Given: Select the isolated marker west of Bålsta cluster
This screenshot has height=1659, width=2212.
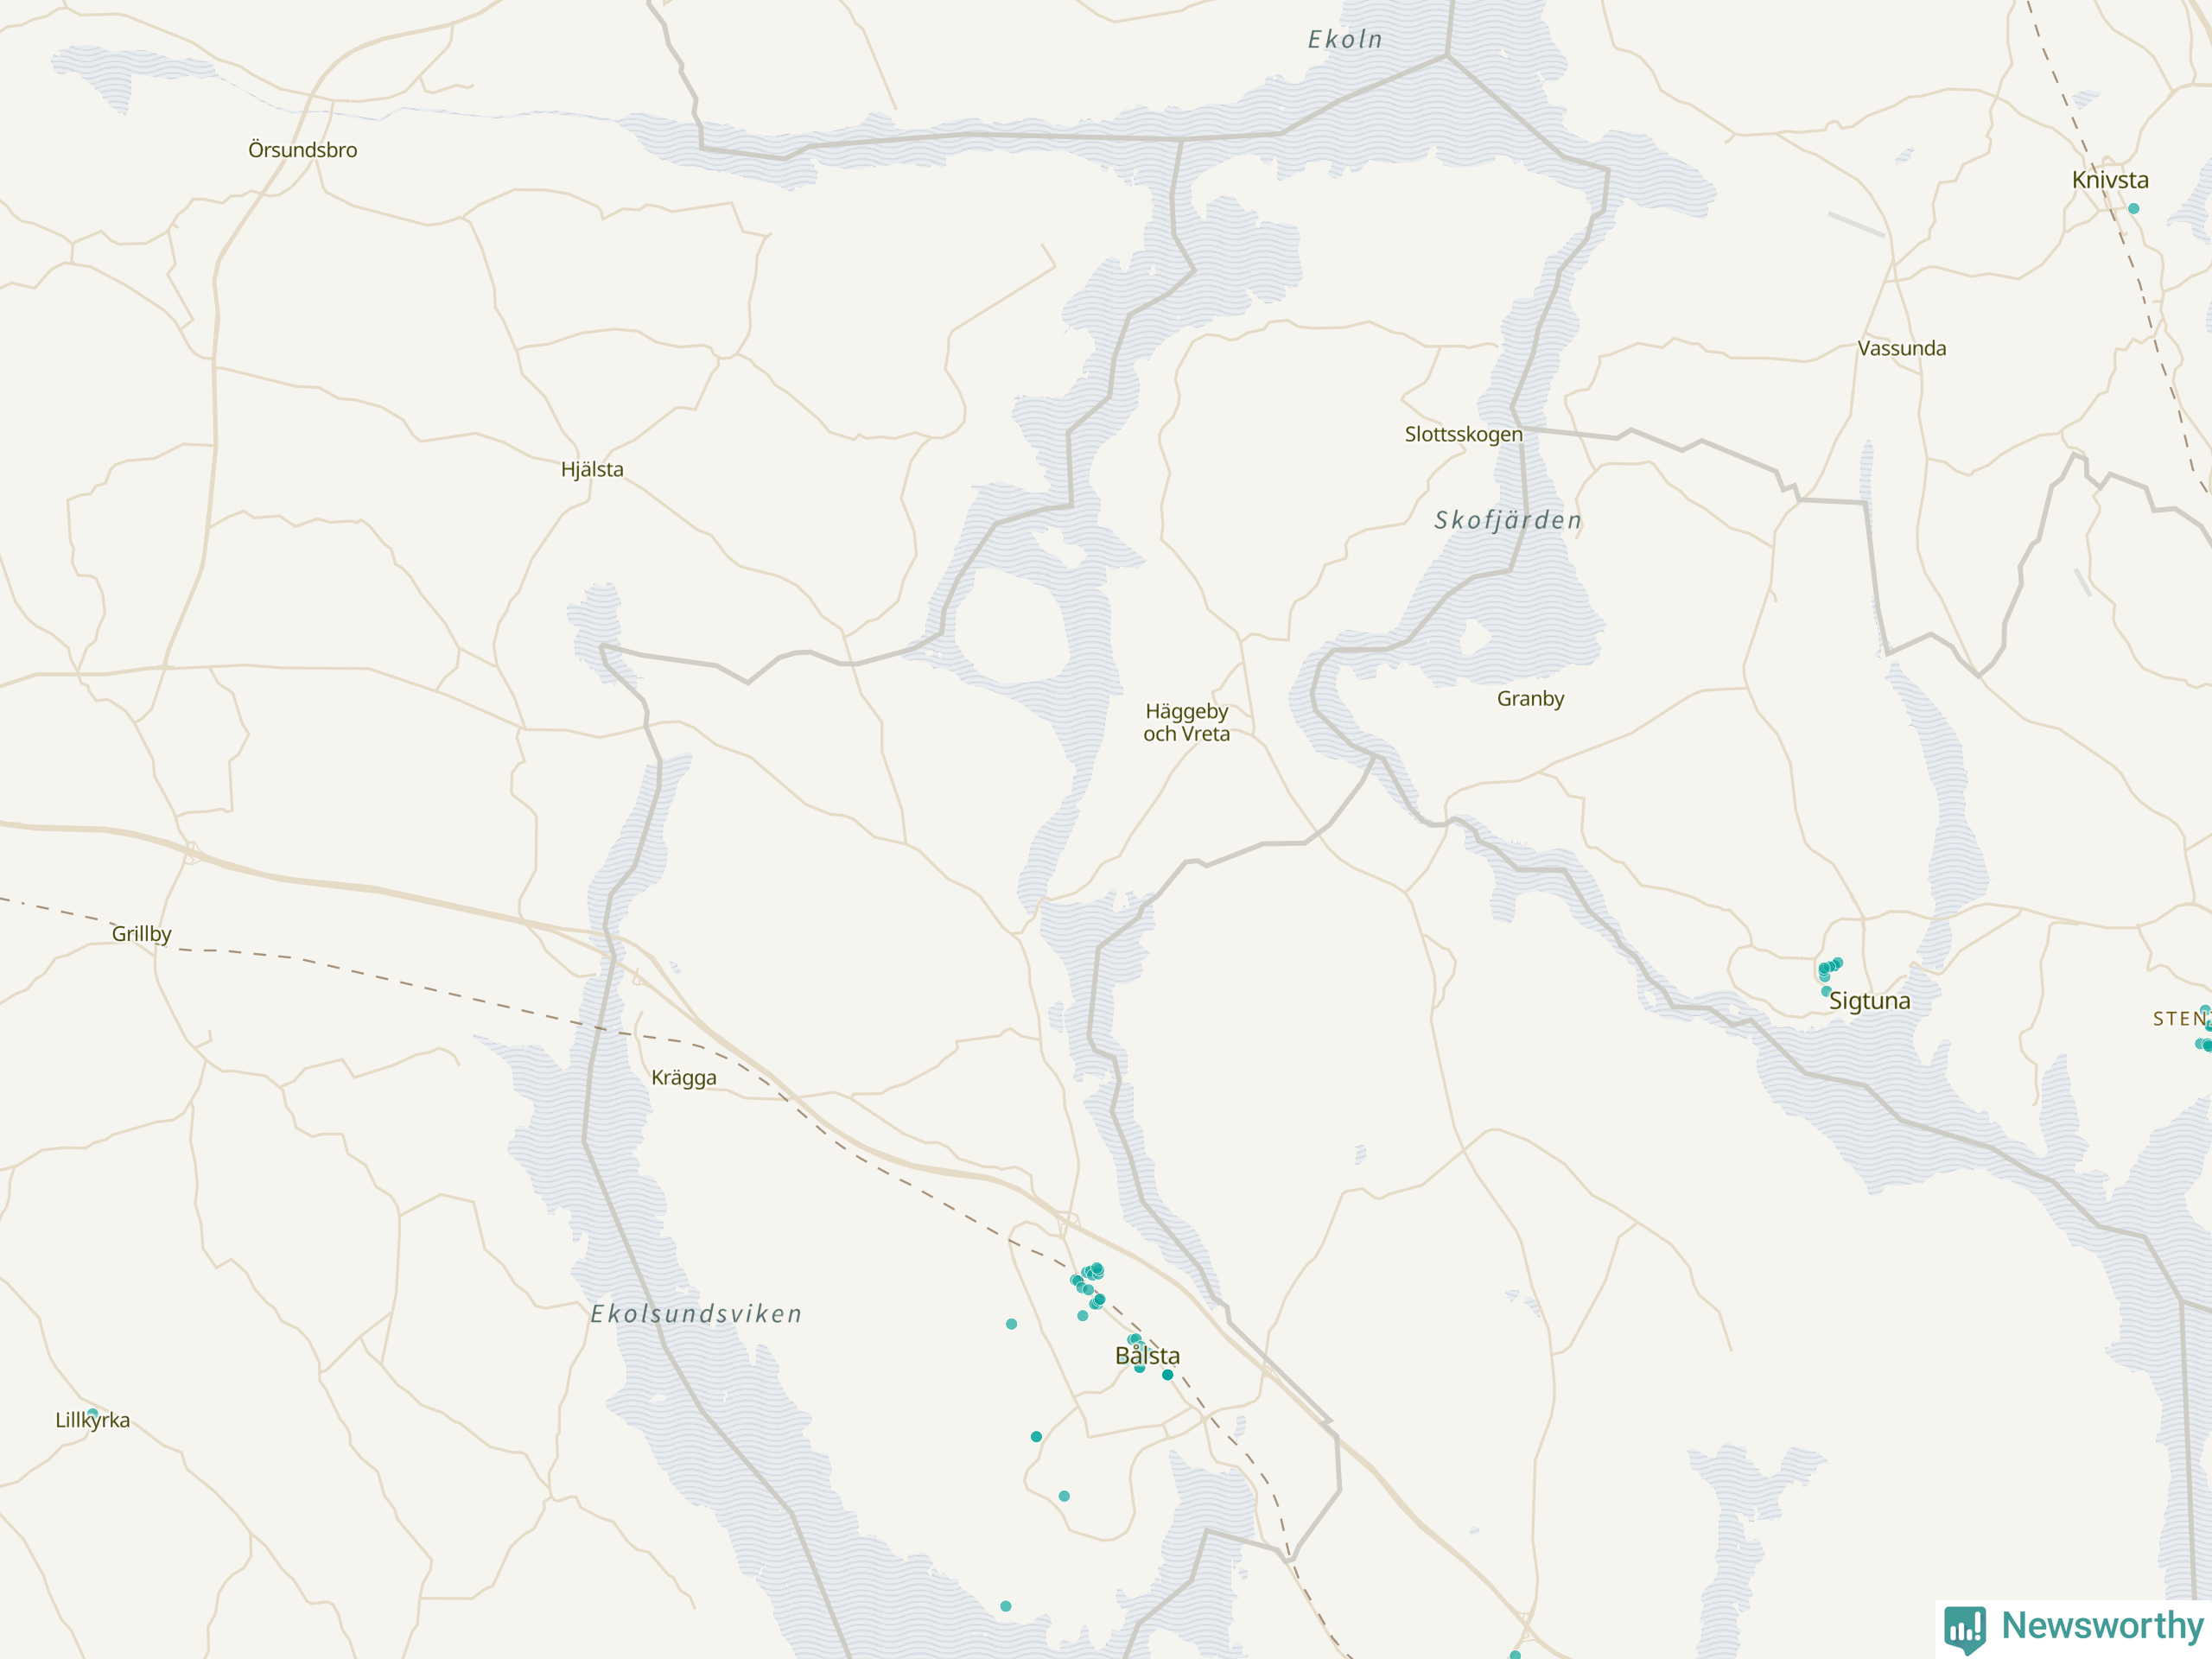Looking at the screenshot, I should pyautogui.click(x=1012, y=1324).
